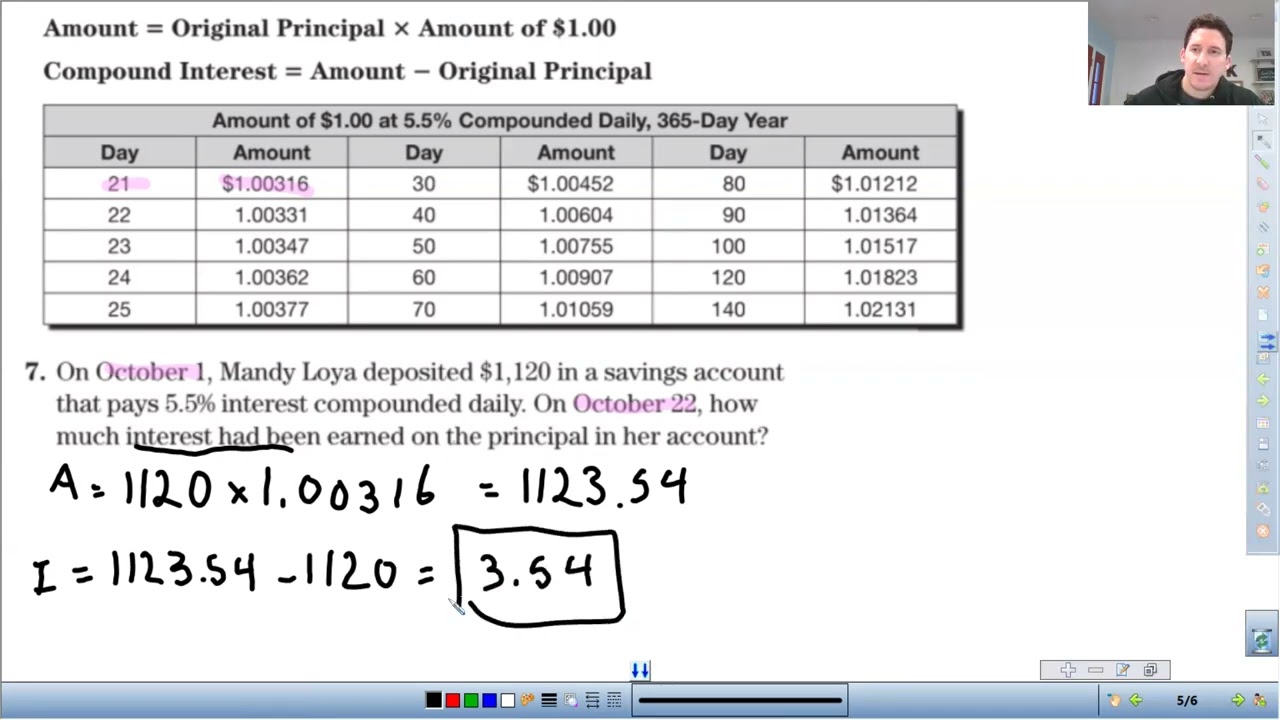The width and height of the screenshot is (1280, 720).
Task: Click the orange undo arrow in side toolbar
Action: [1262, 269]
